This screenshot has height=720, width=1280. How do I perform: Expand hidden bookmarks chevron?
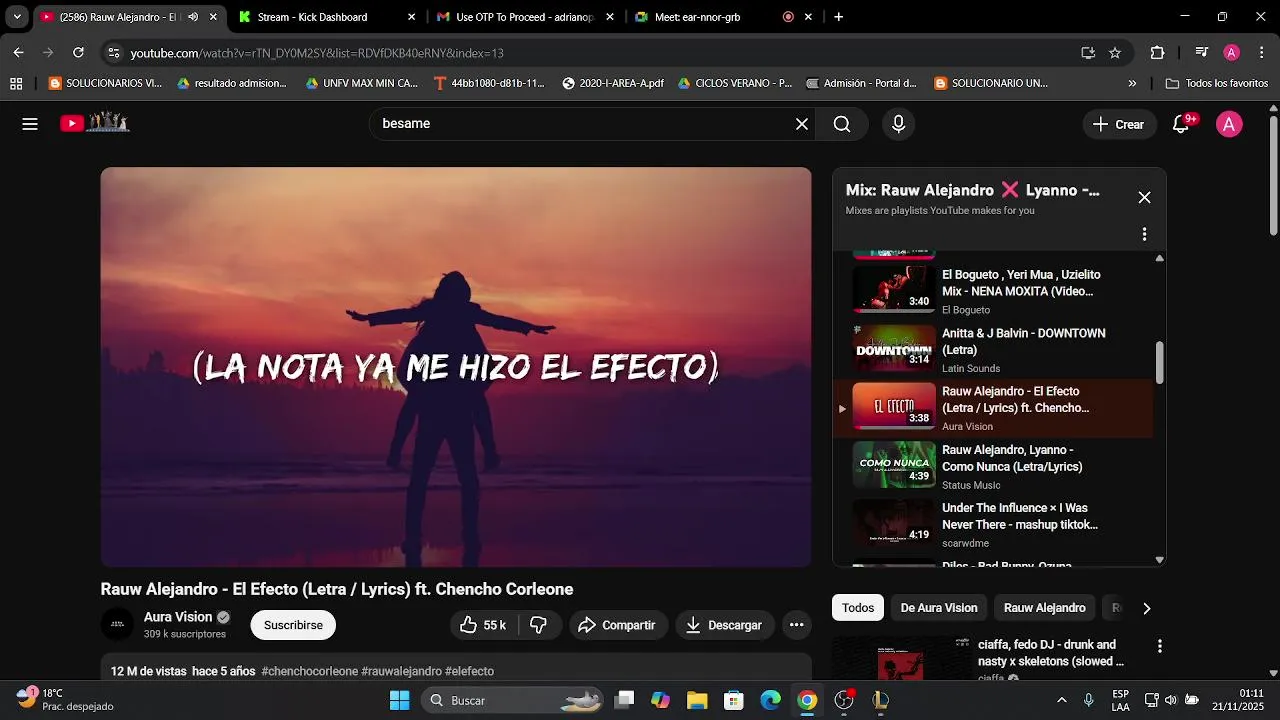tap(1132, 83)
